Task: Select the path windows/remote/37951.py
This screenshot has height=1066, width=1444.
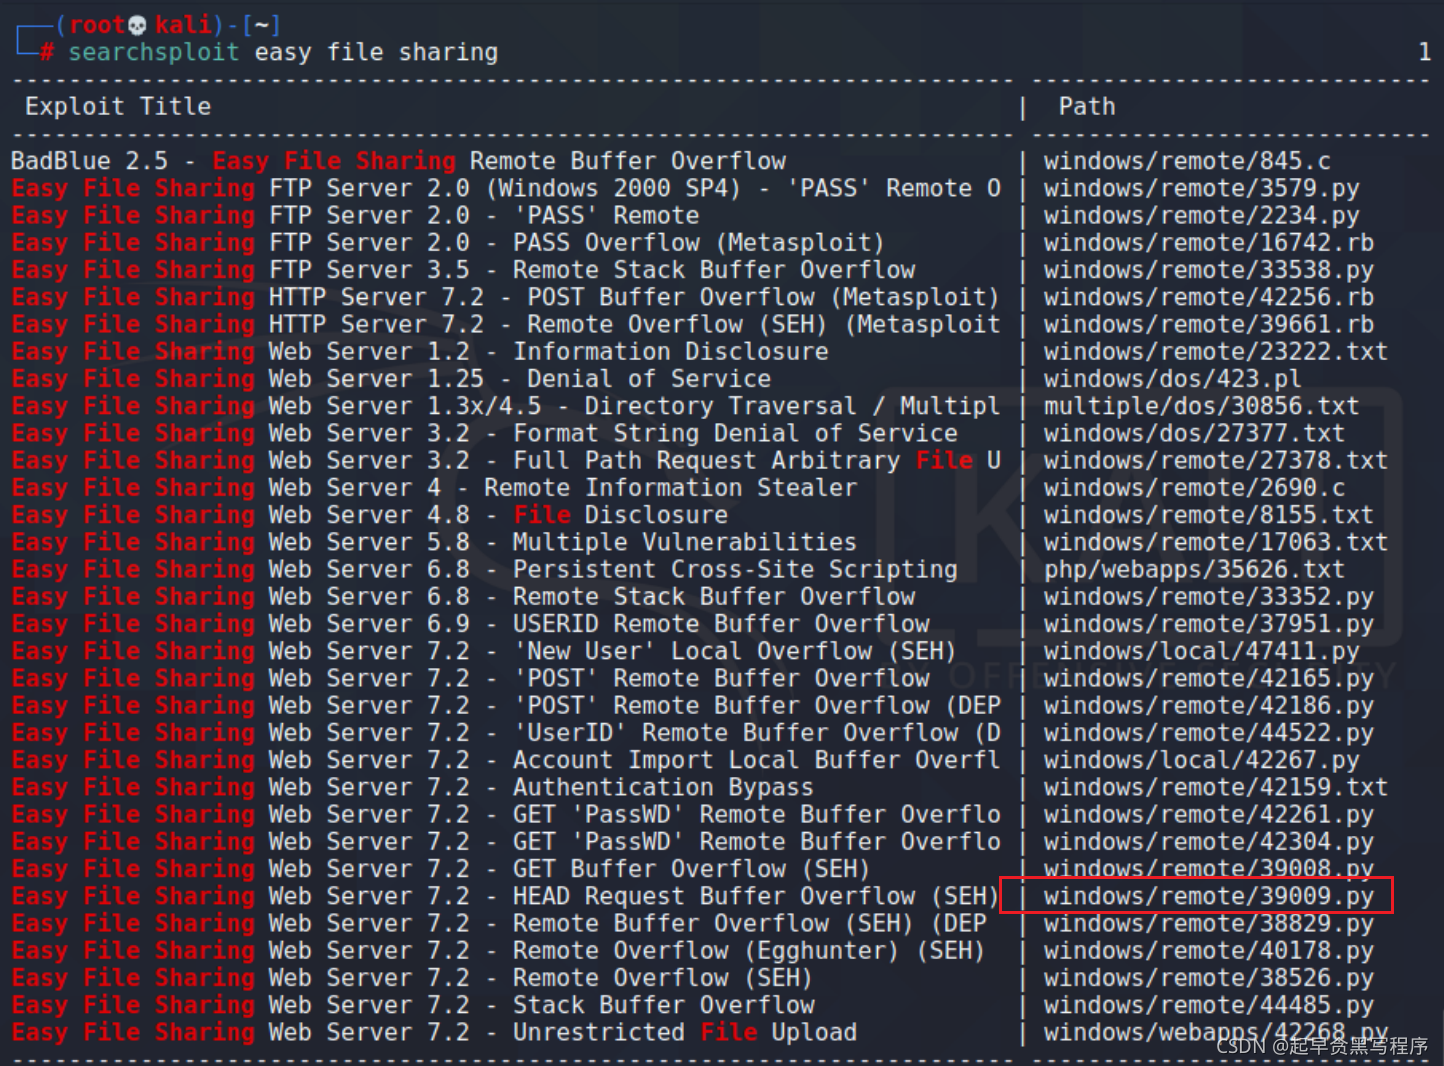Action: (1208, 624)
